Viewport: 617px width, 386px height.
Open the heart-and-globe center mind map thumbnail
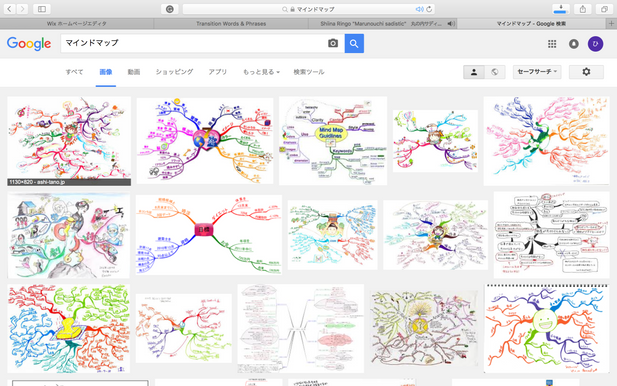tap(205, 141)
